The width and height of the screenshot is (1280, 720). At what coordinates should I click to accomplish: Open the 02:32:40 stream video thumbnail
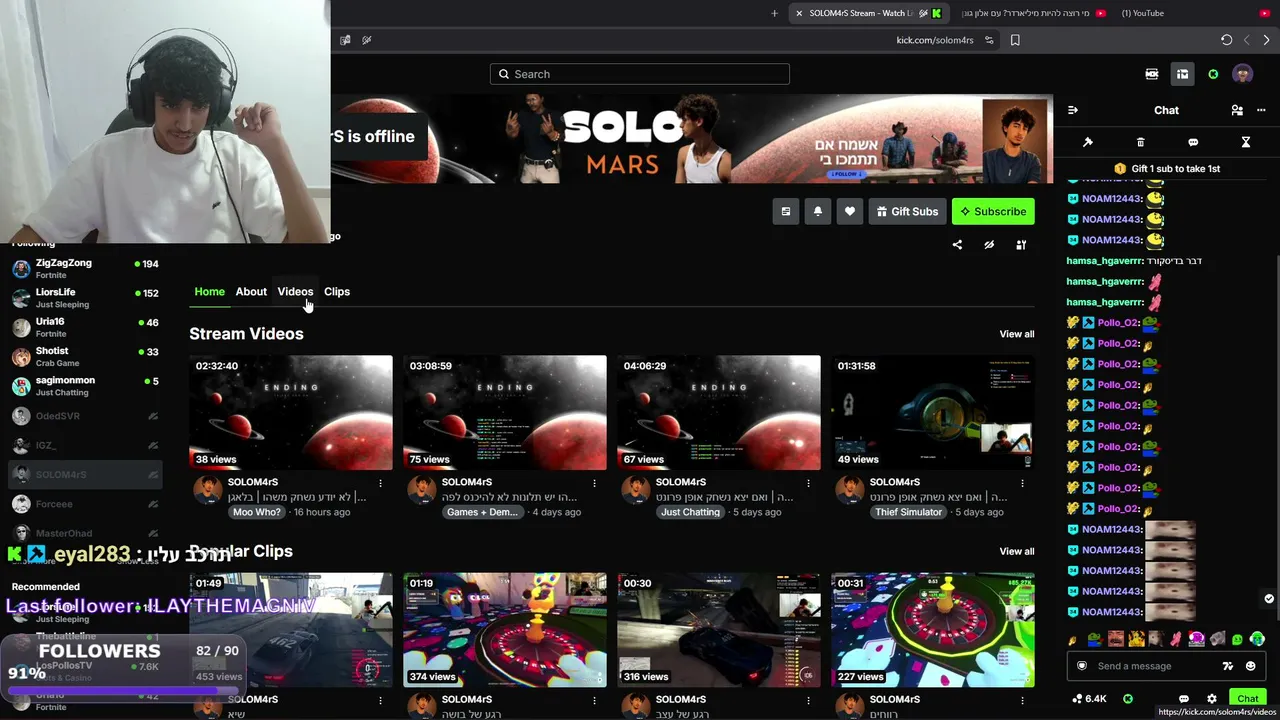[291, 412]
